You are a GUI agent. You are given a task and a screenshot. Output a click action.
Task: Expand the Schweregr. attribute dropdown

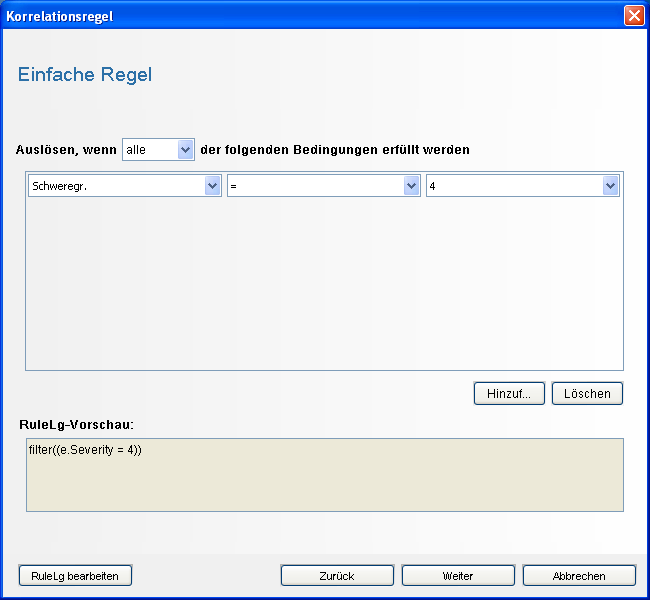click(125, 186)
